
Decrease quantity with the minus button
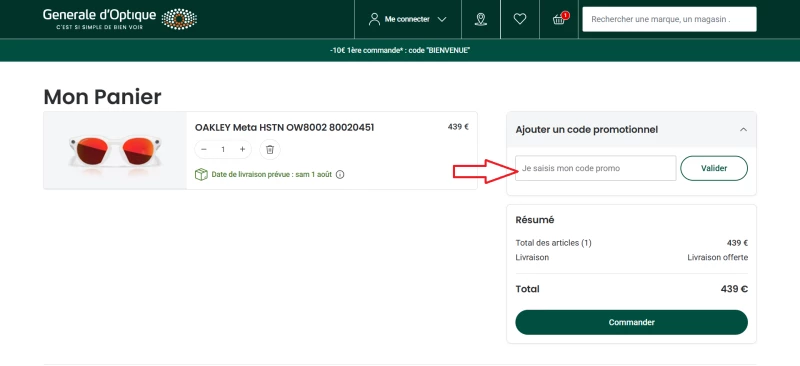coord(204,150)
